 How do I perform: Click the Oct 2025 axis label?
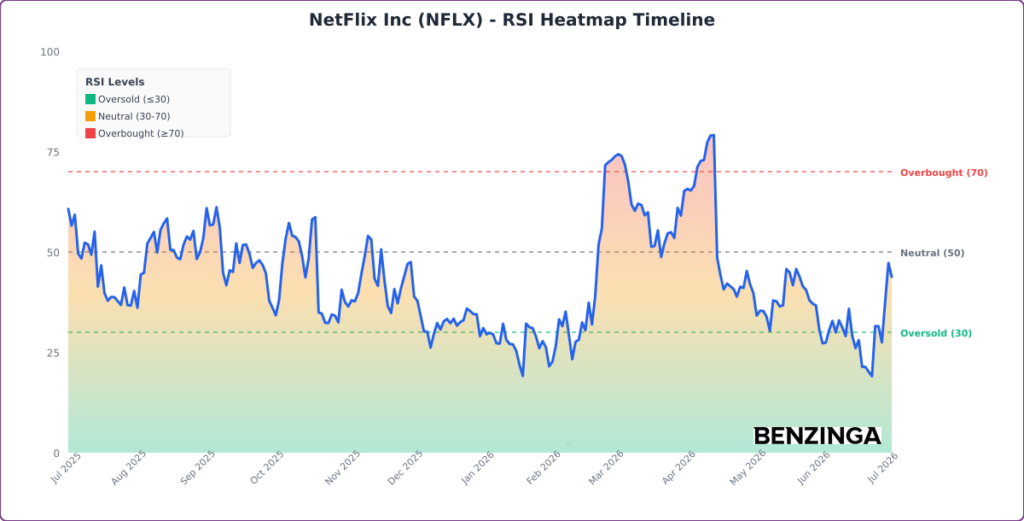point(266,467)
